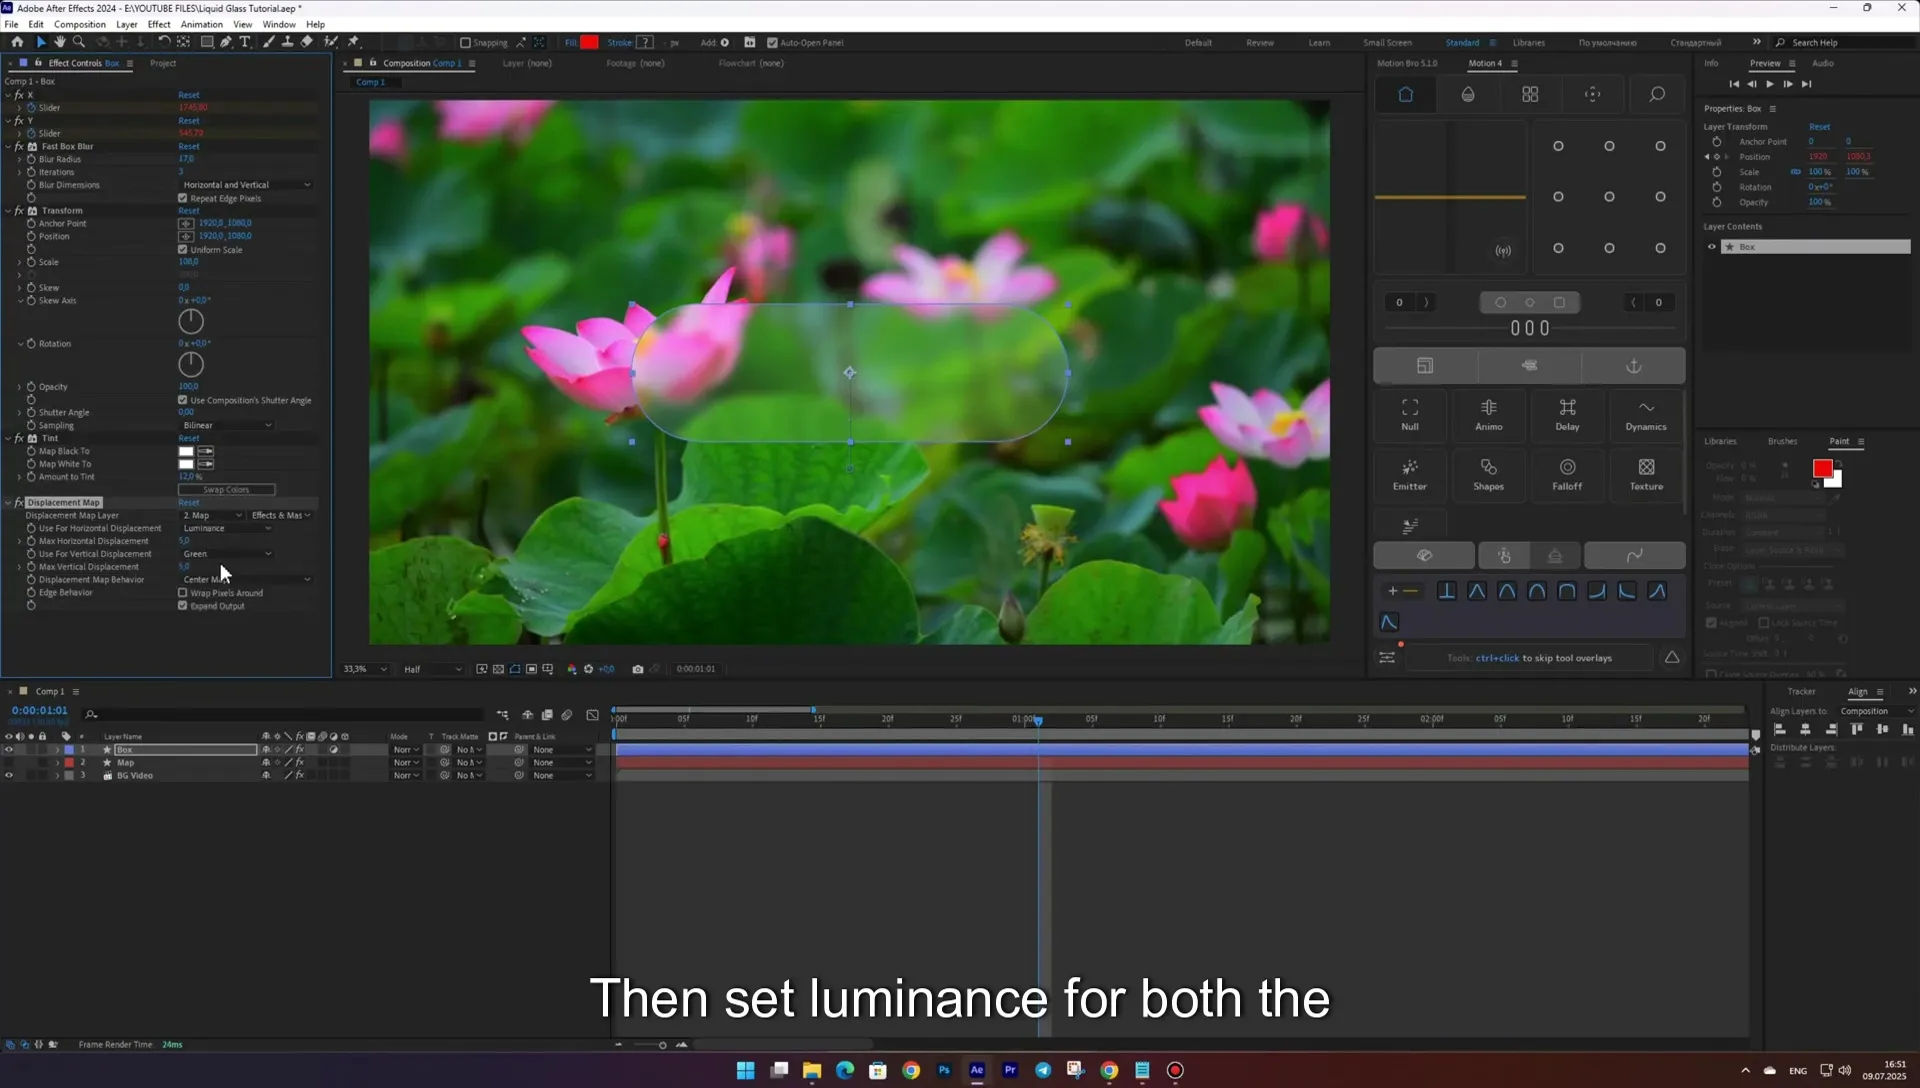Open the Texture tool in Motion panel
The image size is (1920, 1088).
pyautogui.click(x=1646, y=474)
